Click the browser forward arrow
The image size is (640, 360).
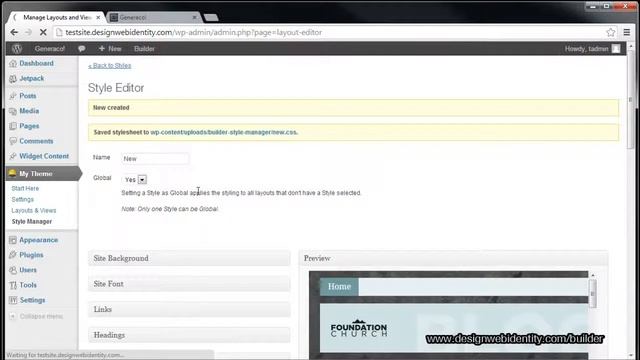click(28, 32)
